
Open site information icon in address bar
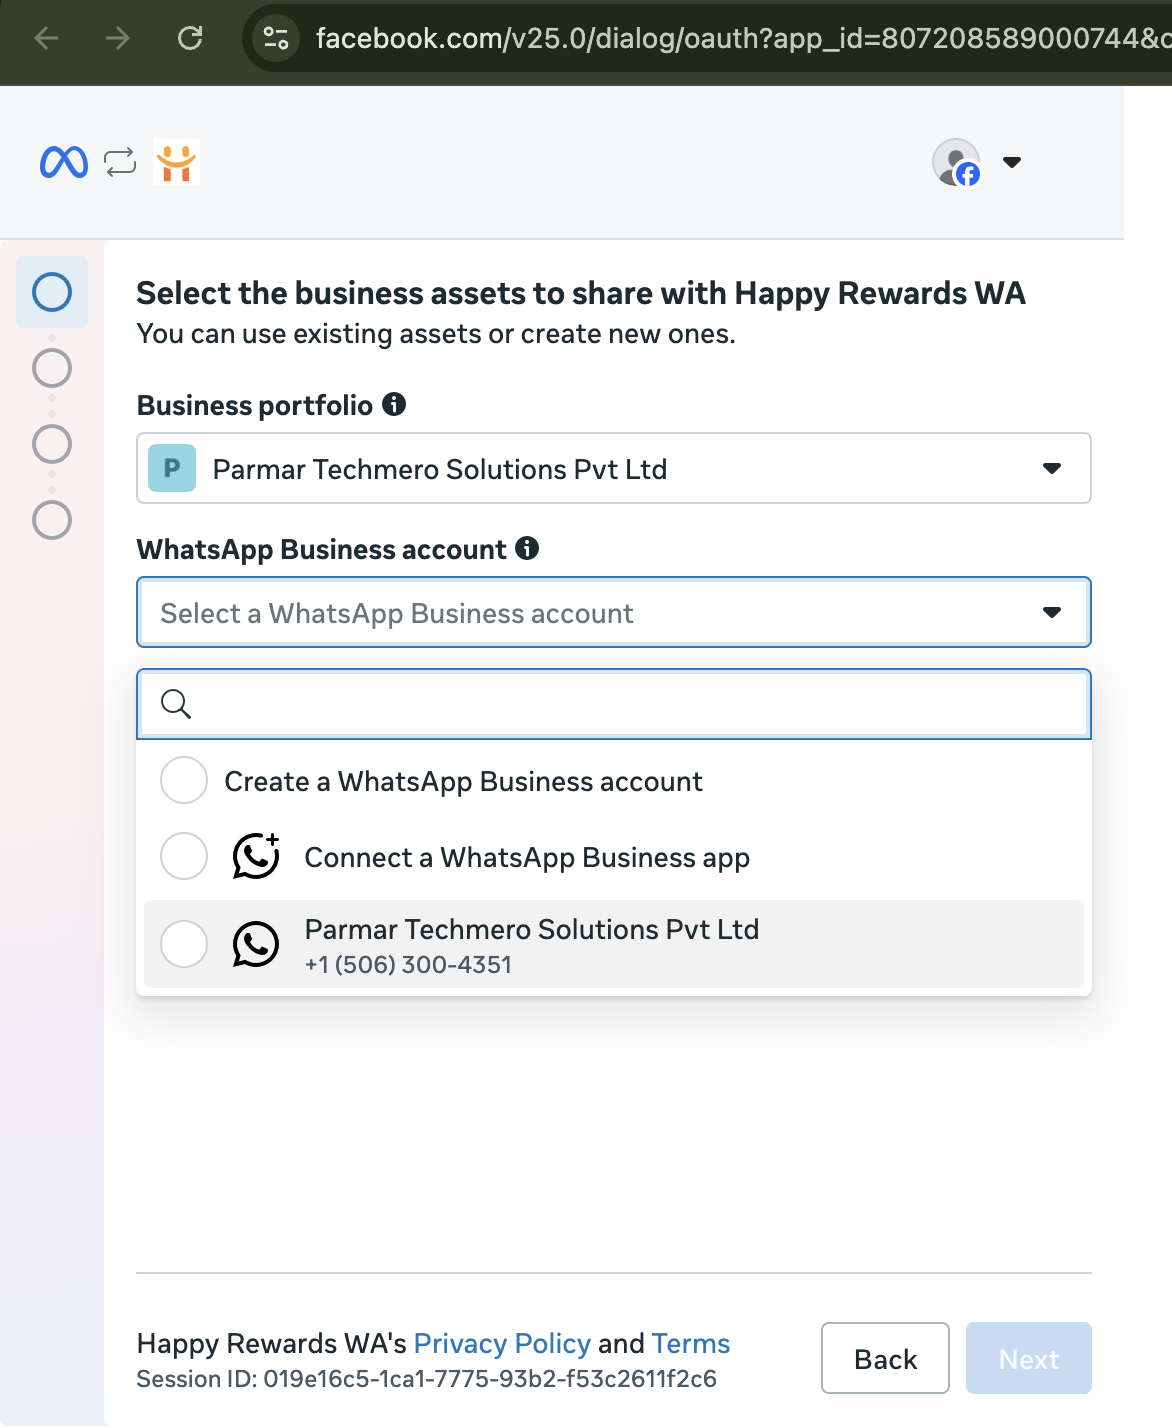tap(276, 38)
